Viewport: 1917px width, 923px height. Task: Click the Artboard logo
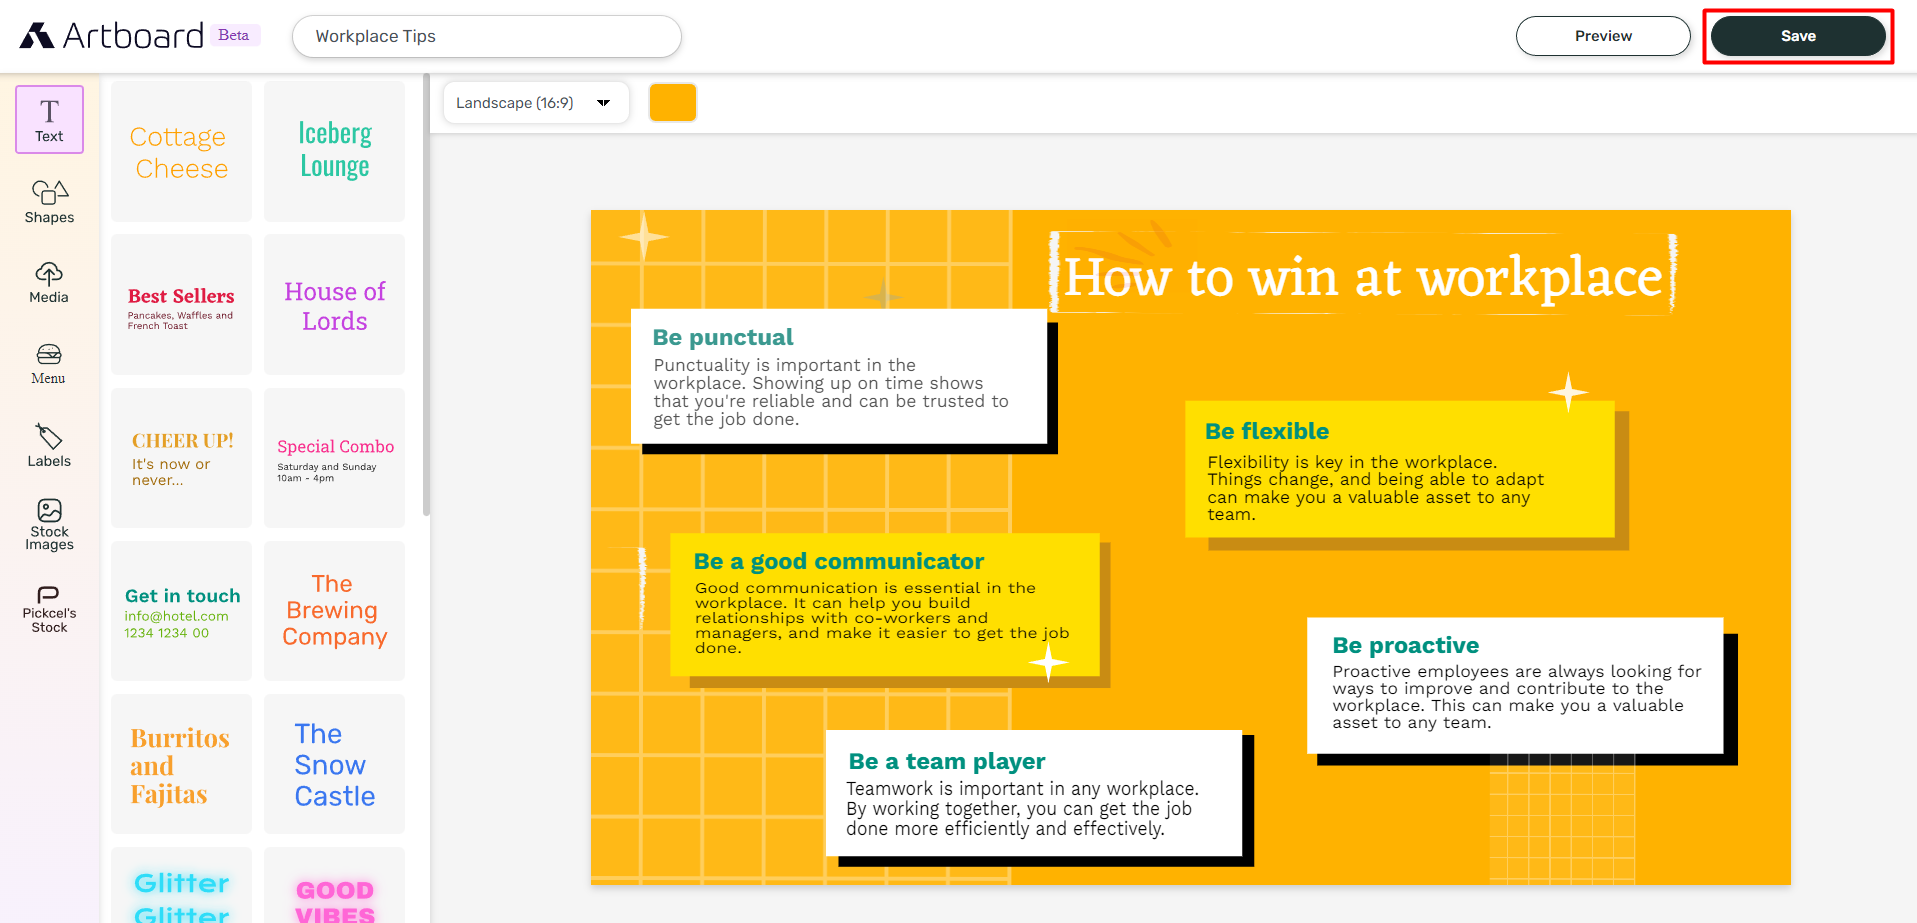click(x=111, y=36)
